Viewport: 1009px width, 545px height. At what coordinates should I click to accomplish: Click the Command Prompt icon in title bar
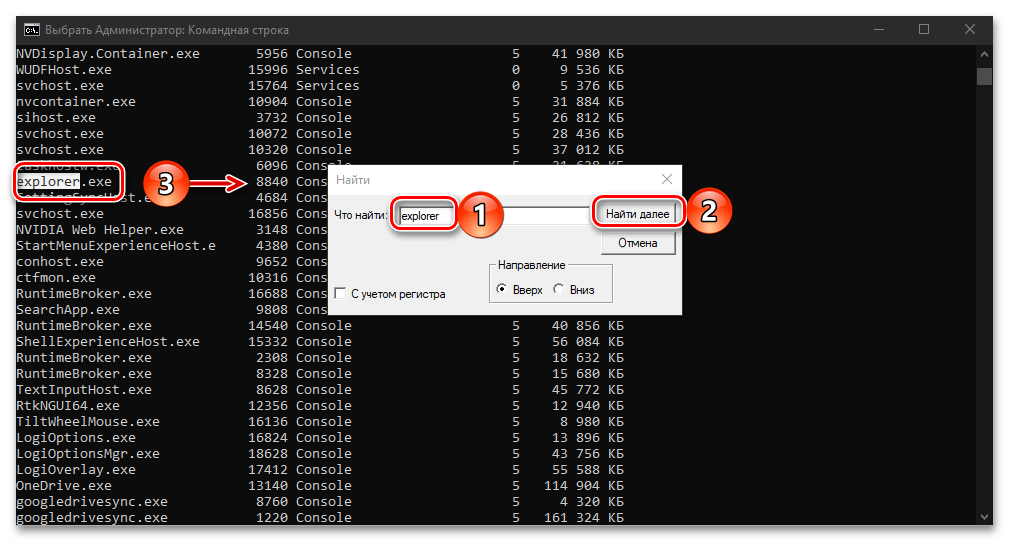click(31, 29)
